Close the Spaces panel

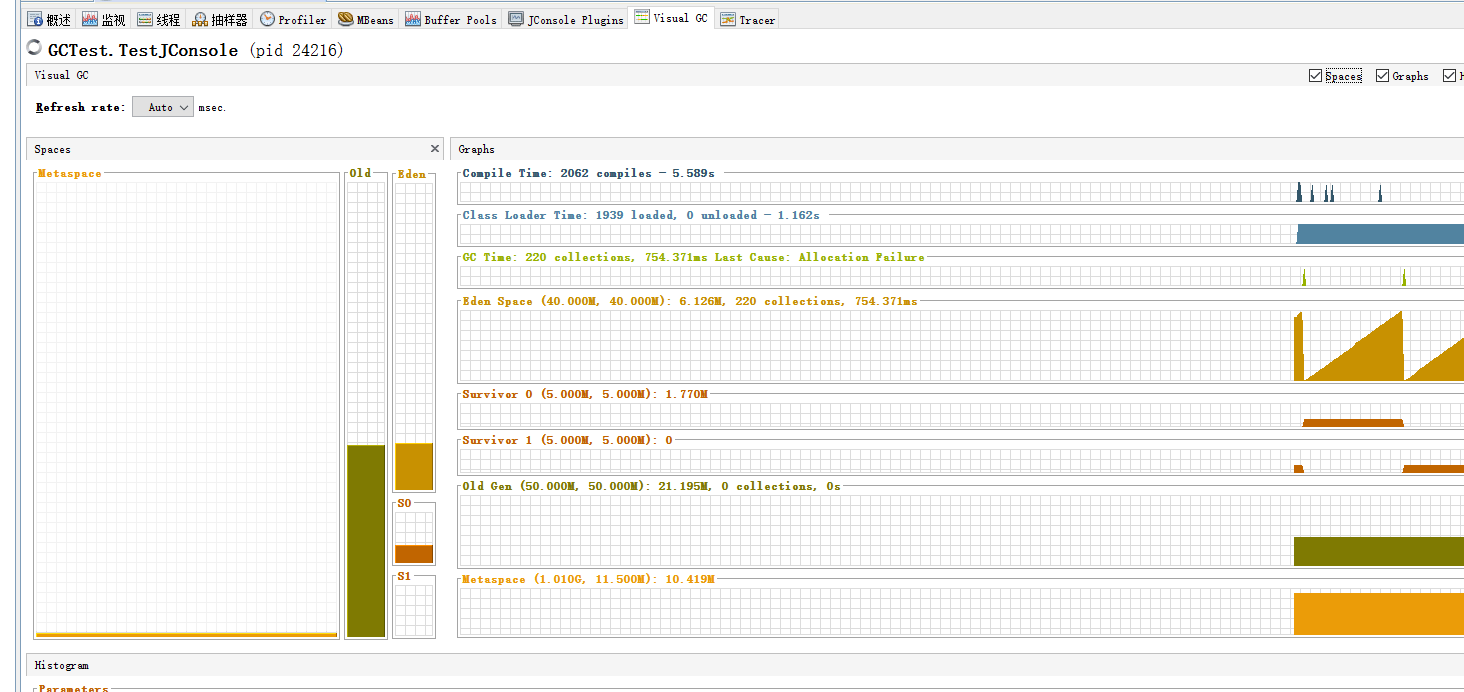(434, 148)
